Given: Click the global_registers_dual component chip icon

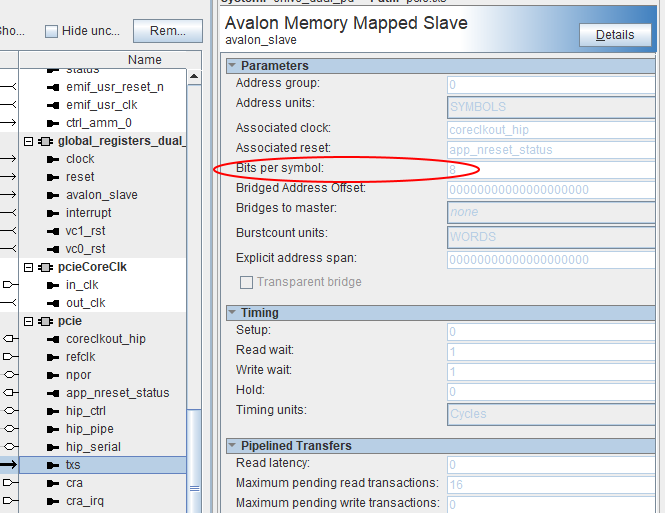Looking at the screenshot, I should (x=45, y=141).
